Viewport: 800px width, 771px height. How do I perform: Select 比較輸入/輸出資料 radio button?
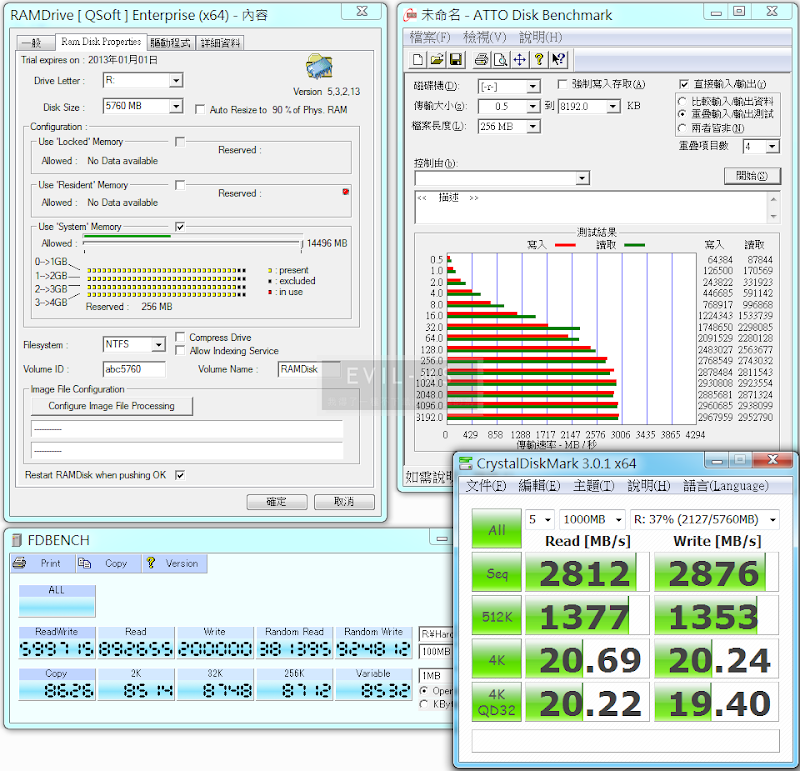click(682, 101)
